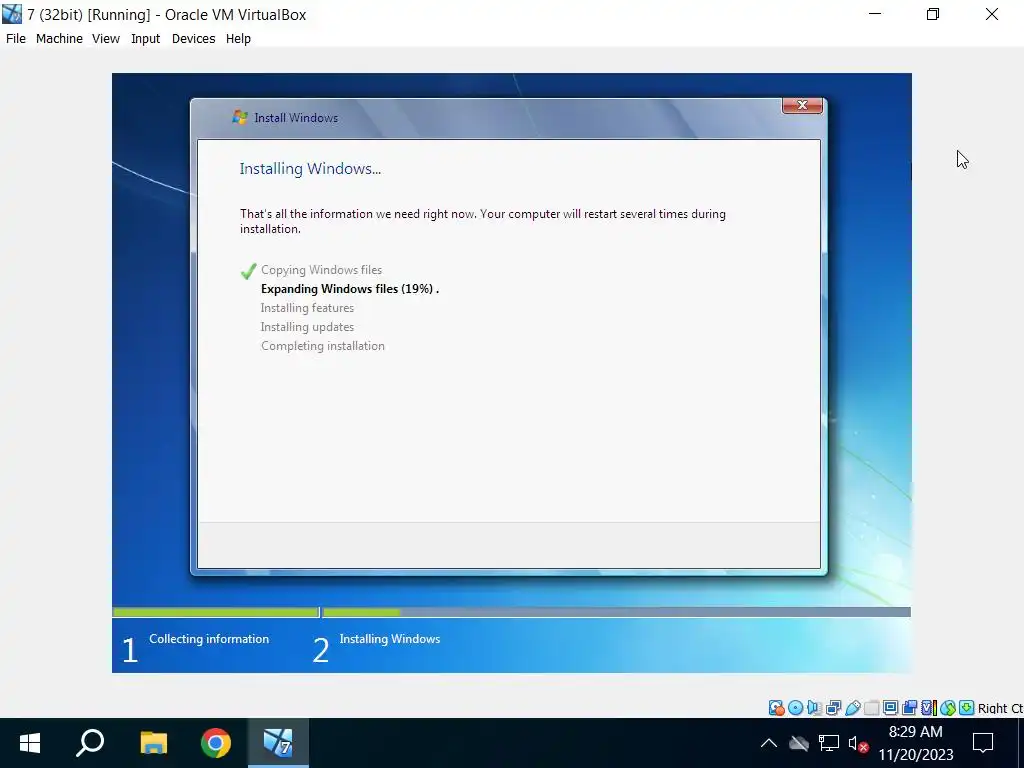1024x768 pixels.
Task: Click the shared folders indicator icon
Action: pyautogui.click(x=871, y=708)
